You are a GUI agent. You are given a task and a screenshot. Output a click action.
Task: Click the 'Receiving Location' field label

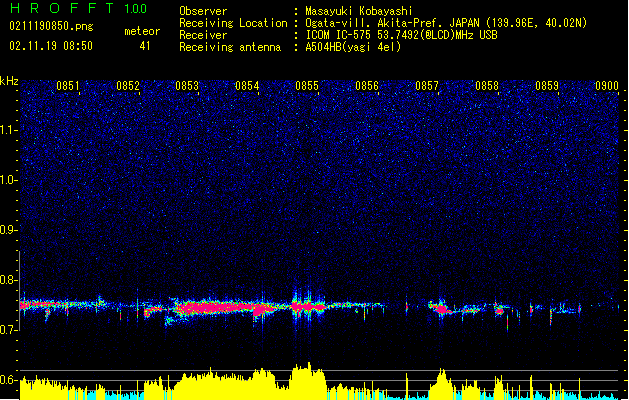point(233,23)
